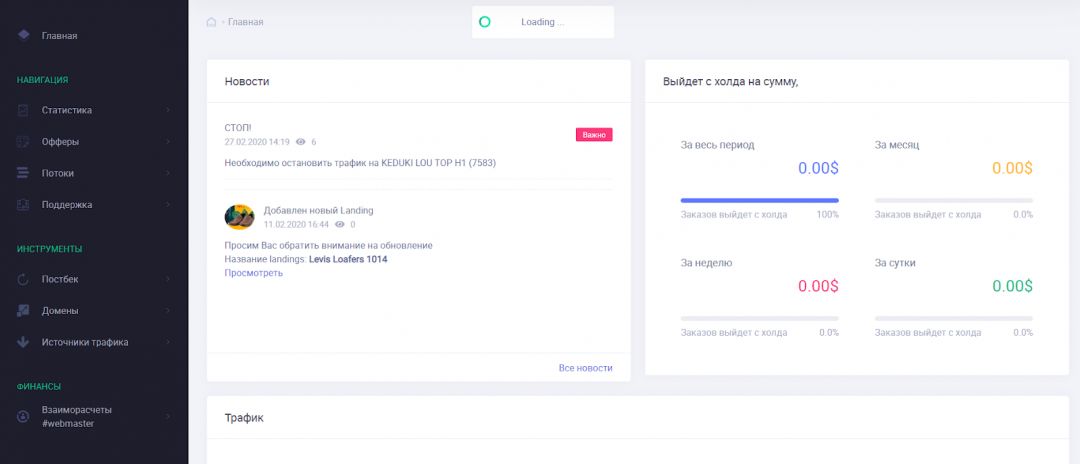Click the Levis Loafers 1014 landing name

click(348, 260)
